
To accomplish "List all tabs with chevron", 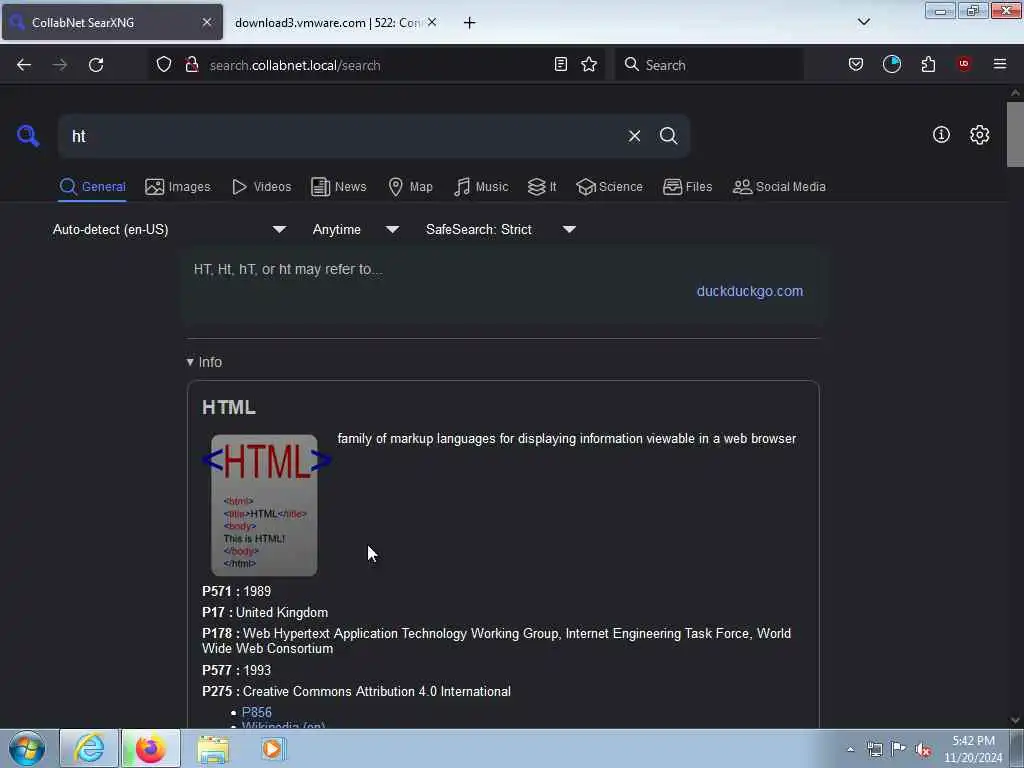I will click(863, 22).
